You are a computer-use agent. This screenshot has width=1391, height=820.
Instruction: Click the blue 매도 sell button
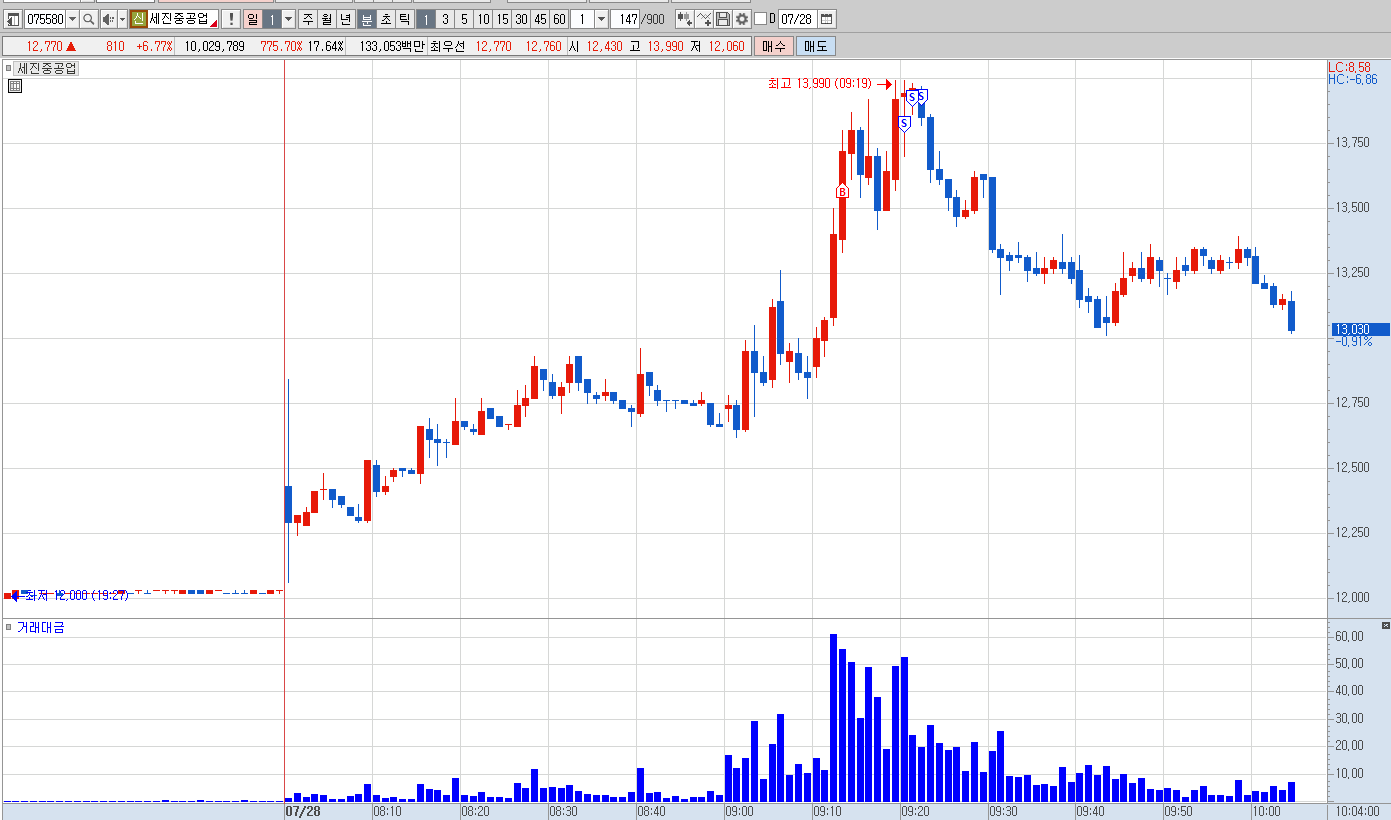[x=815, y=46]
